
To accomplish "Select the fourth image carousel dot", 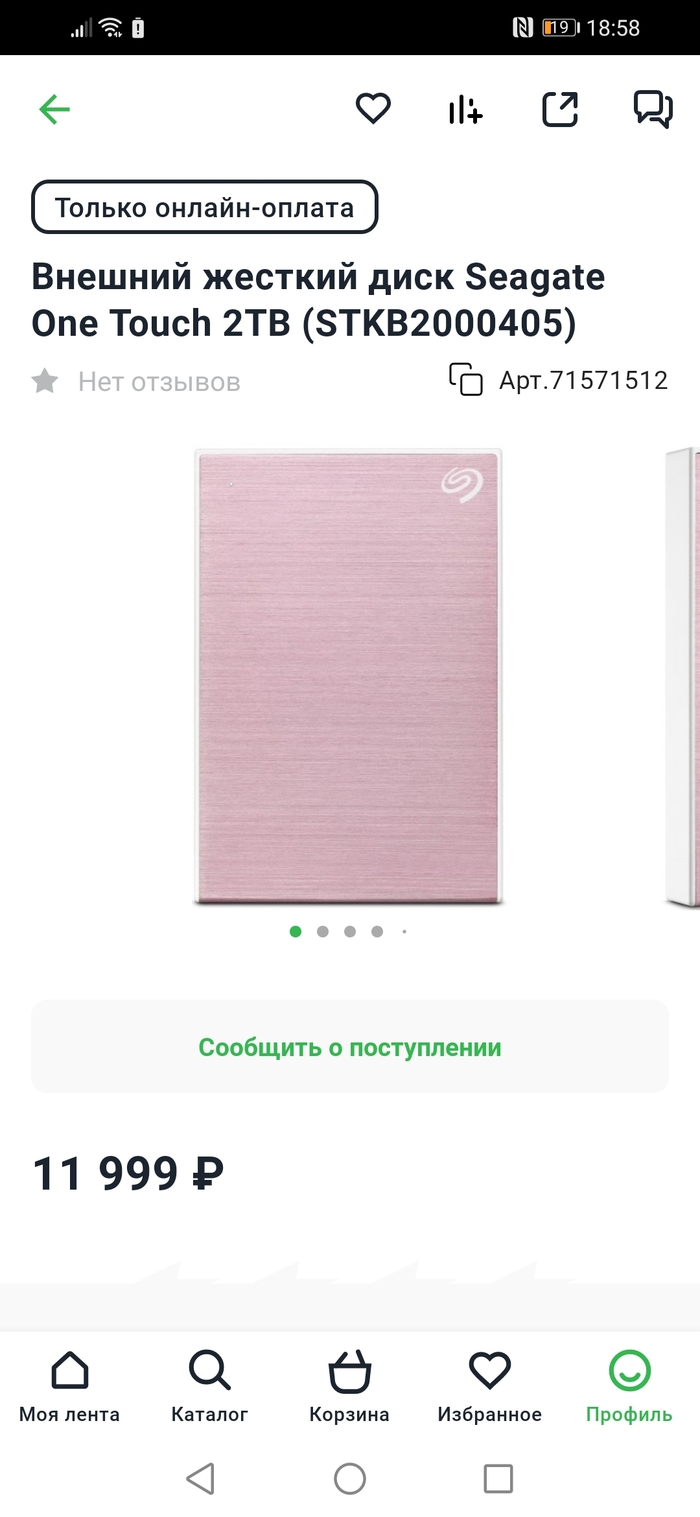I will (377, 931).
